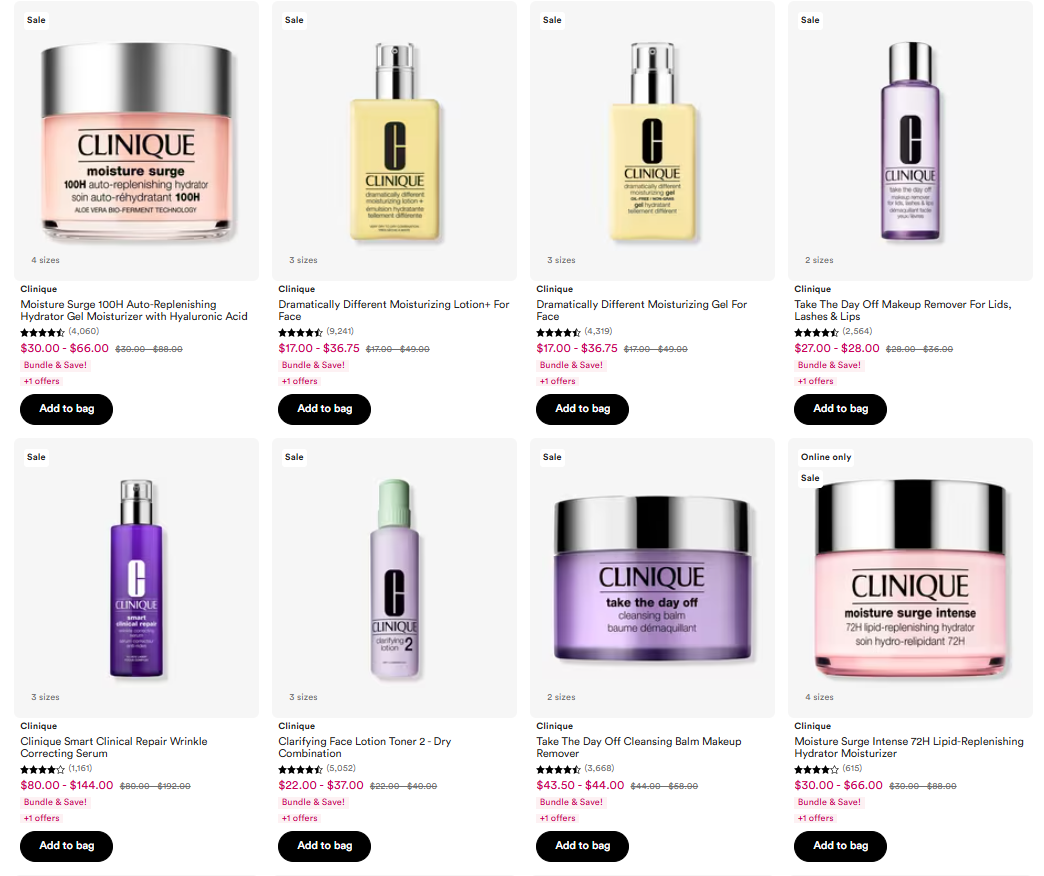This screenshot has height=876, width=1044.
Task: Open Clinique Smart Clinical Repair Wrinkle Correcting Serum link
Action: coord(114,747)
